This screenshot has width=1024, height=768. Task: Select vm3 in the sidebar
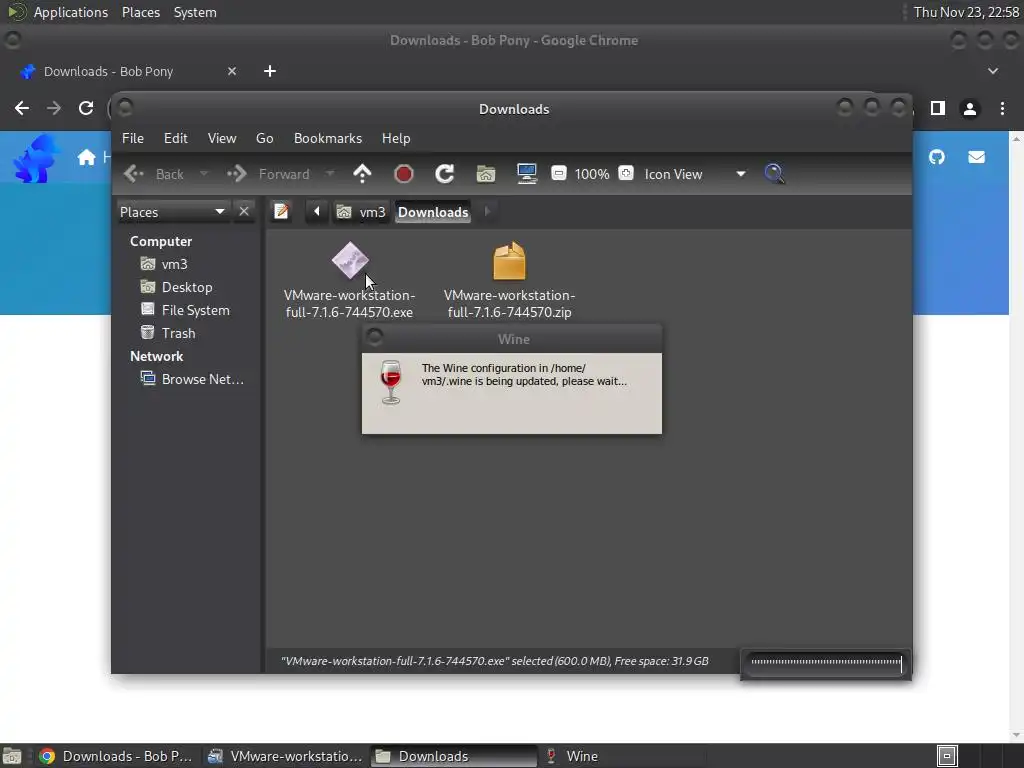(x=165, y=264)
